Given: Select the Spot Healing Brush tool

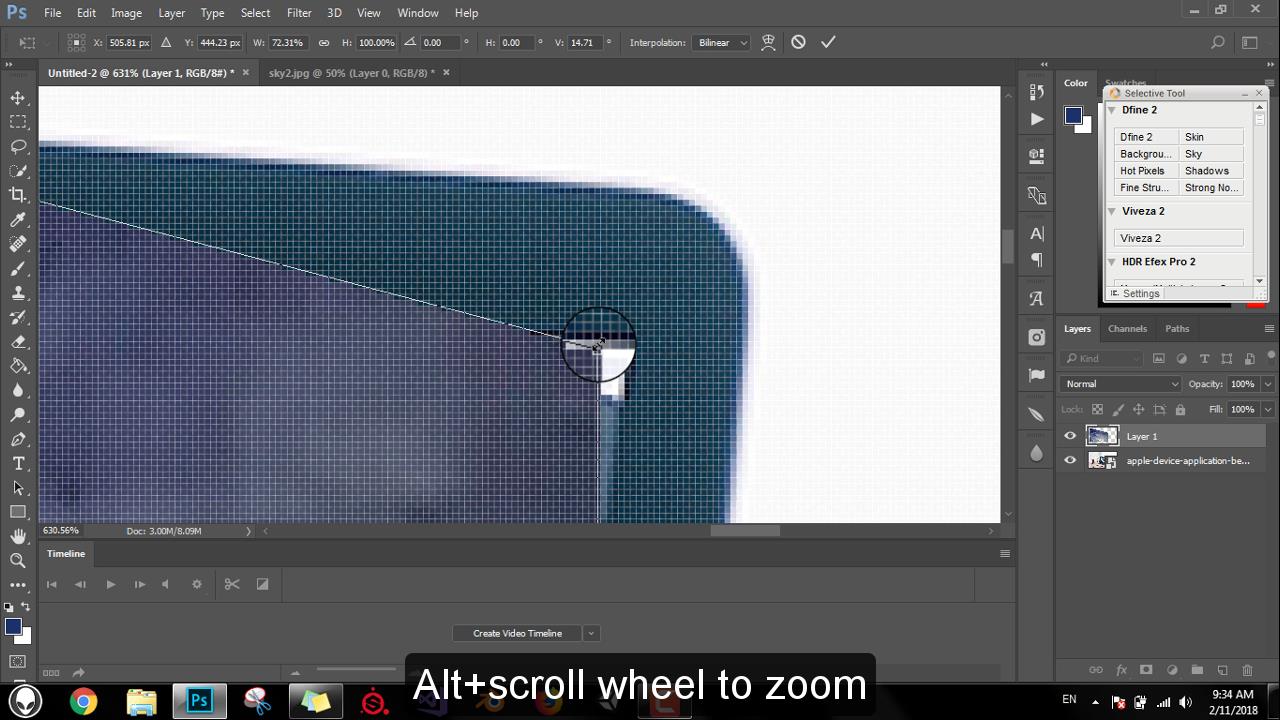Looking at the screenshot, I should click(x=18, y=244).
